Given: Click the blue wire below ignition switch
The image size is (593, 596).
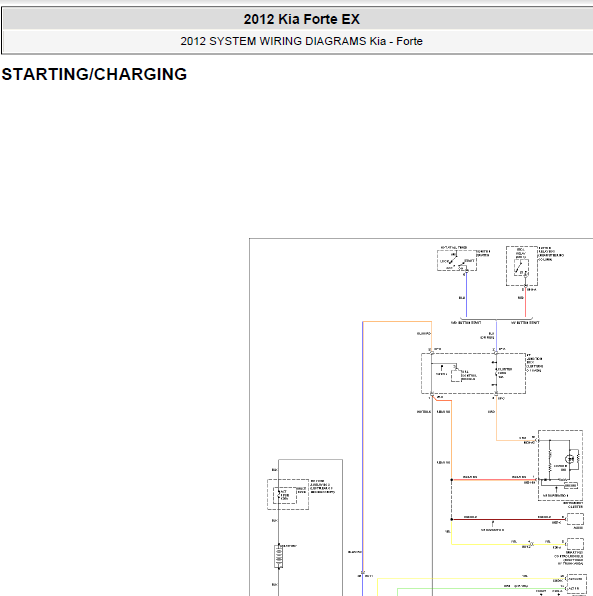Looking at the screenshot, I should 466,295.
